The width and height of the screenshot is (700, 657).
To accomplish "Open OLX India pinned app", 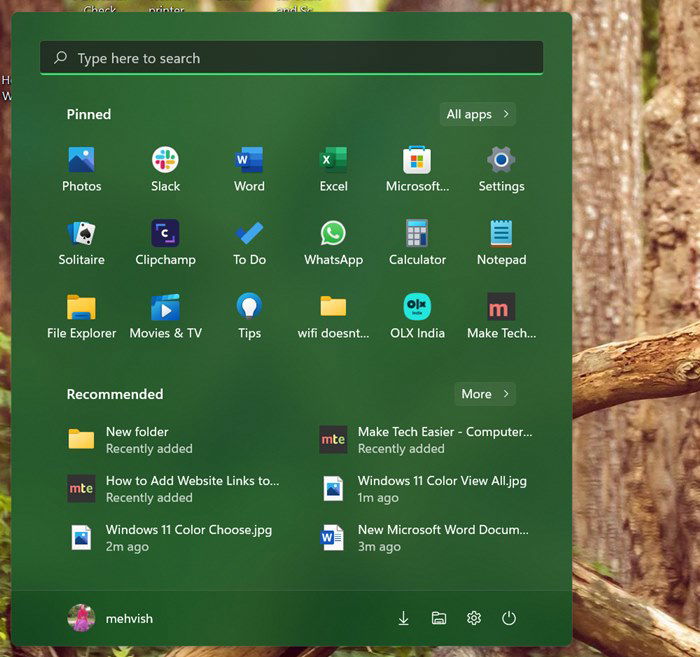I will coord(417,316).
